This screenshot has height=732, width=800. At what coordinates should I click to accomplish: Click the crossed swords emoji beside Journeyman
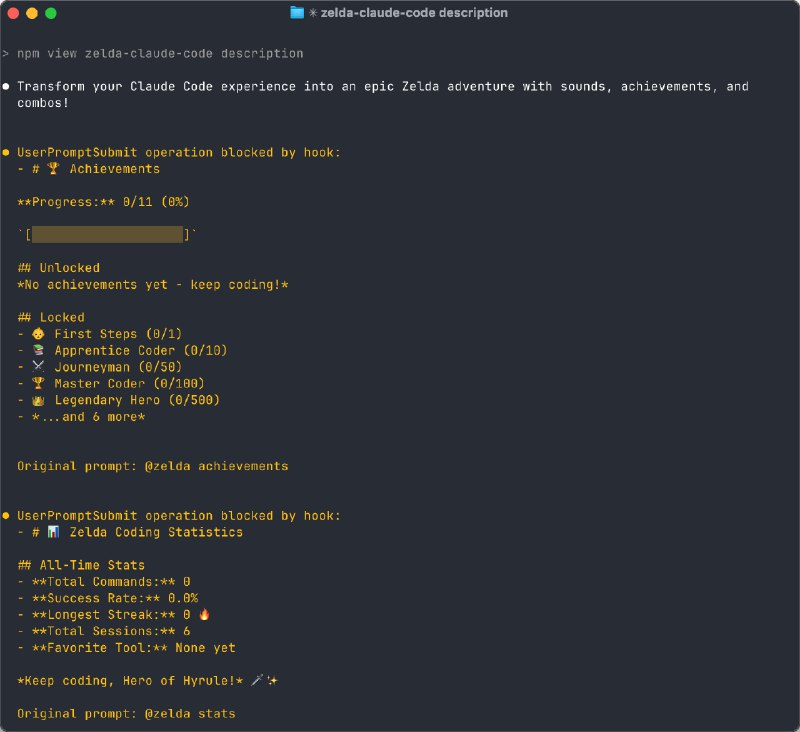click(38, 366)
